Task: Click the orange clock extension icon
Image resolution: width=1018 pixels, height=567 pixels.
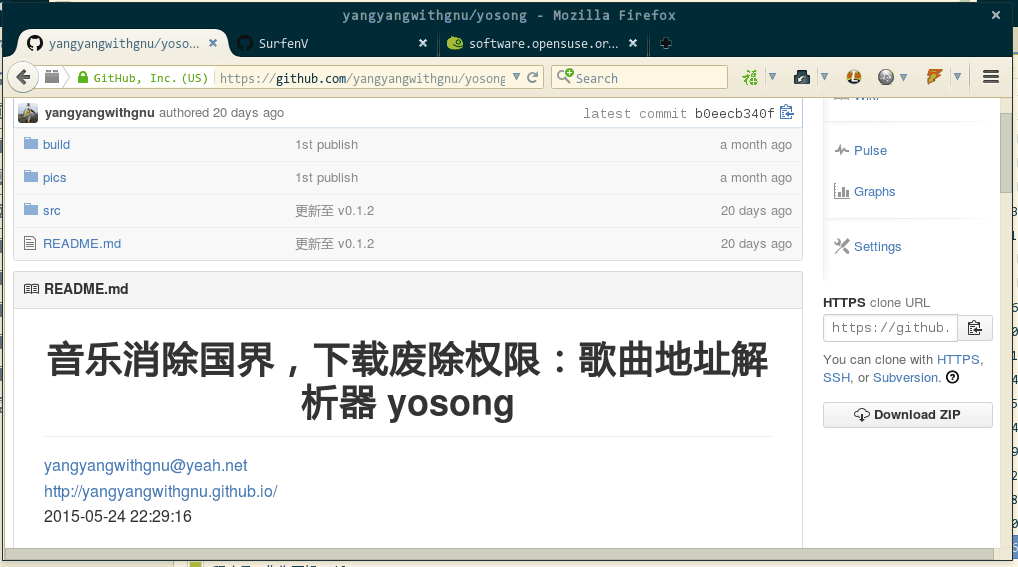Action: click(x=853, y=77)
